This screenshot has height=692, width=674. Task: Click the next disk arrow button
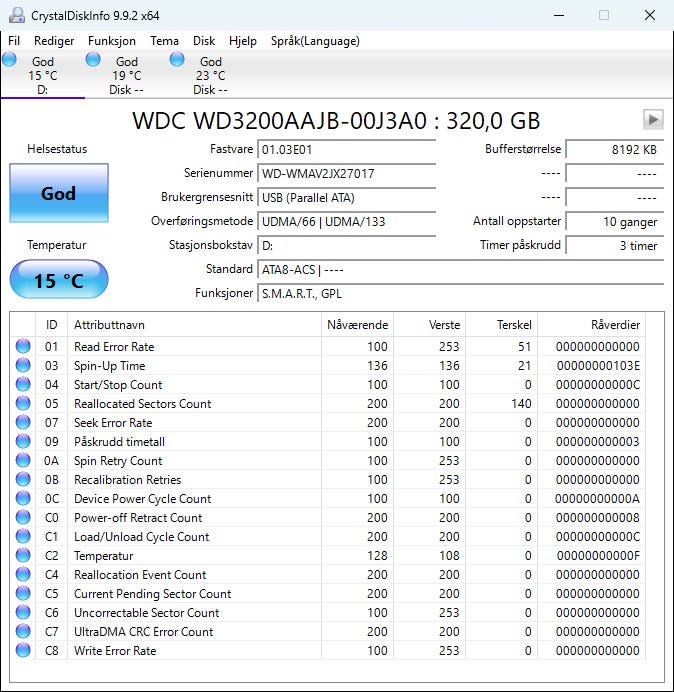pyautogui.click(x=653, y=120)
